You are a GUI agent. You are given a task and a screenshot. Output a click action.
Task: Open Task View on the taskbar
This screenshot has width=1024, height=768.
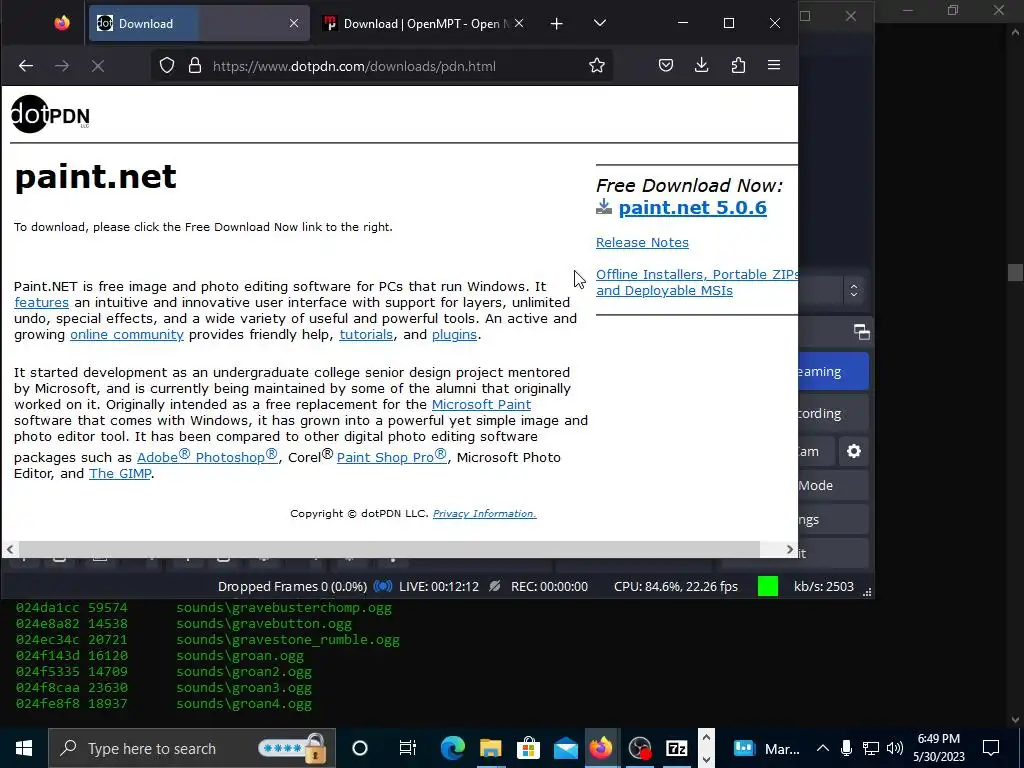click(x=408, y=748)
